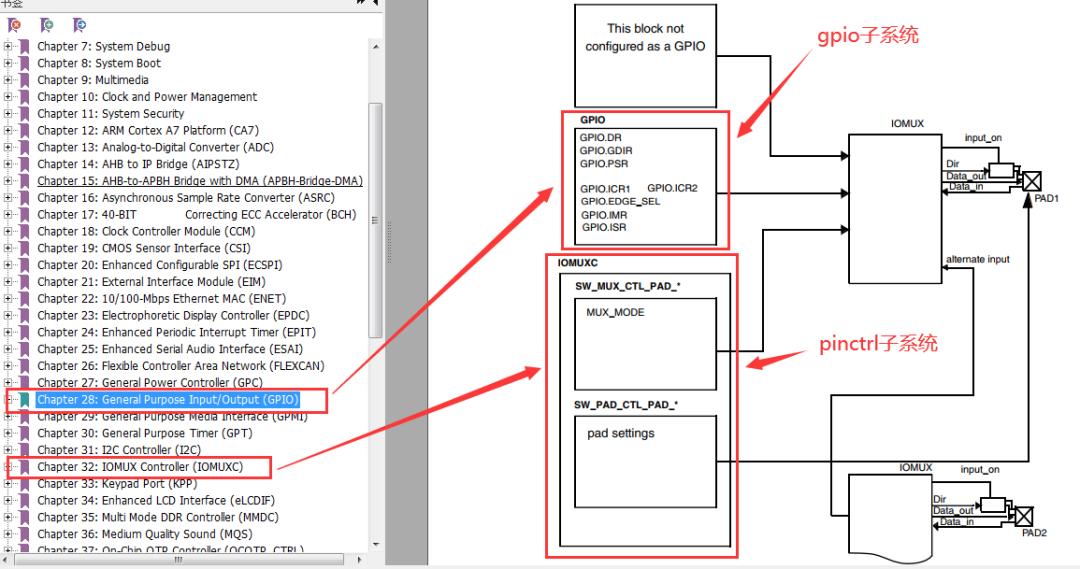Click the add bookmark icon
This screenshot has height=569, width=1080.
click(x=47, y=25)
